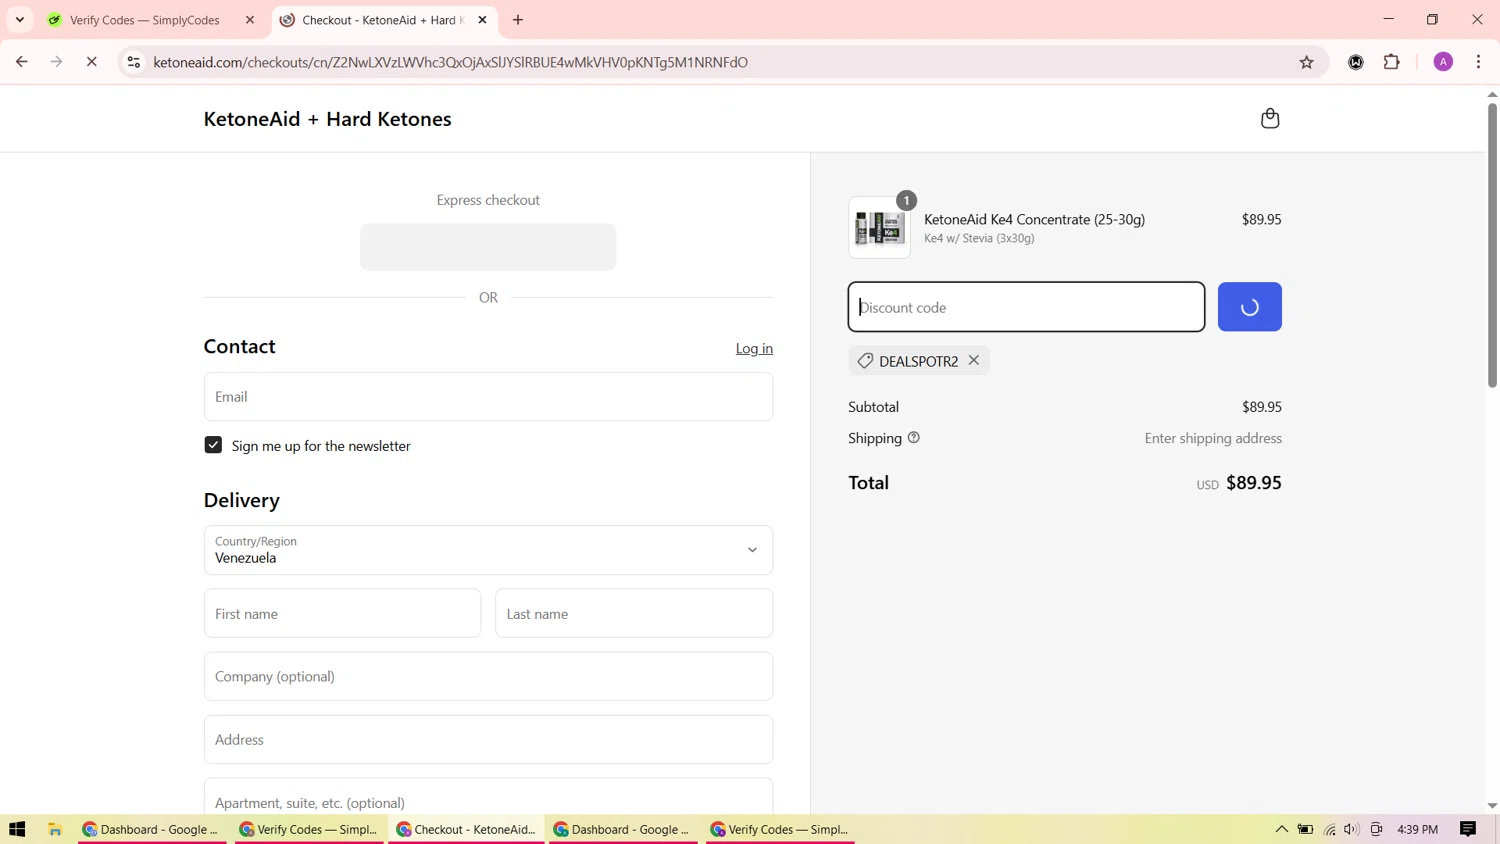
Task: Open a new browser tab
Action: point(518,20)
